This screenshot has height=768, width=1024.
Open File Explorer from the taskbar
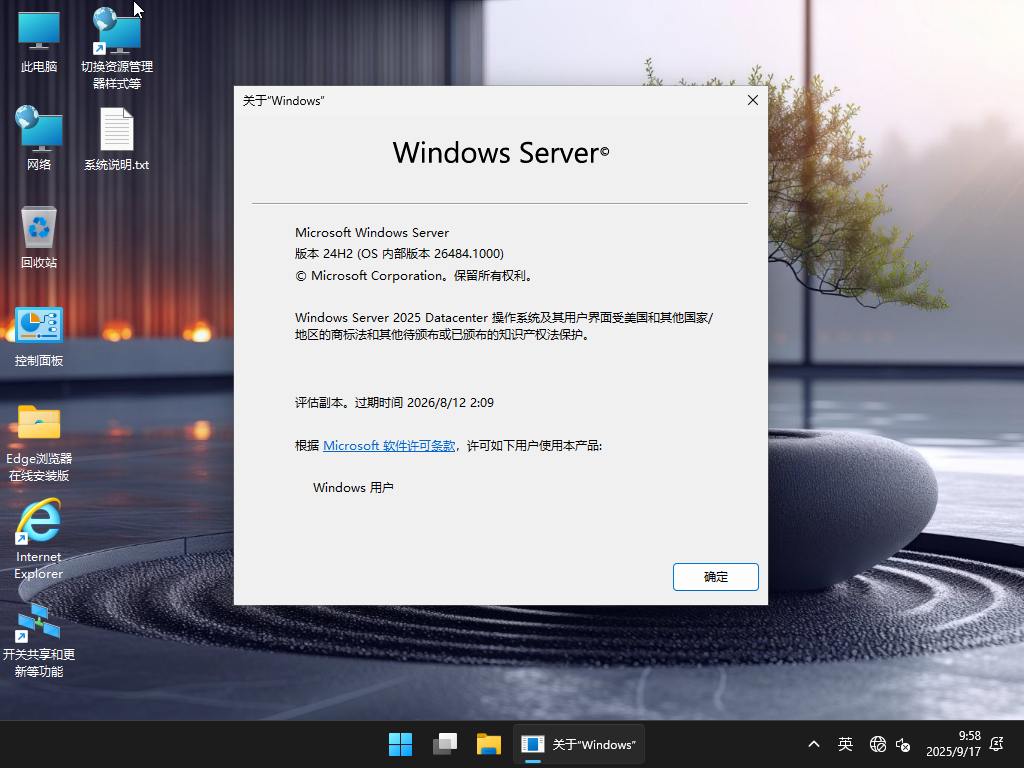[x=488, y=744]
